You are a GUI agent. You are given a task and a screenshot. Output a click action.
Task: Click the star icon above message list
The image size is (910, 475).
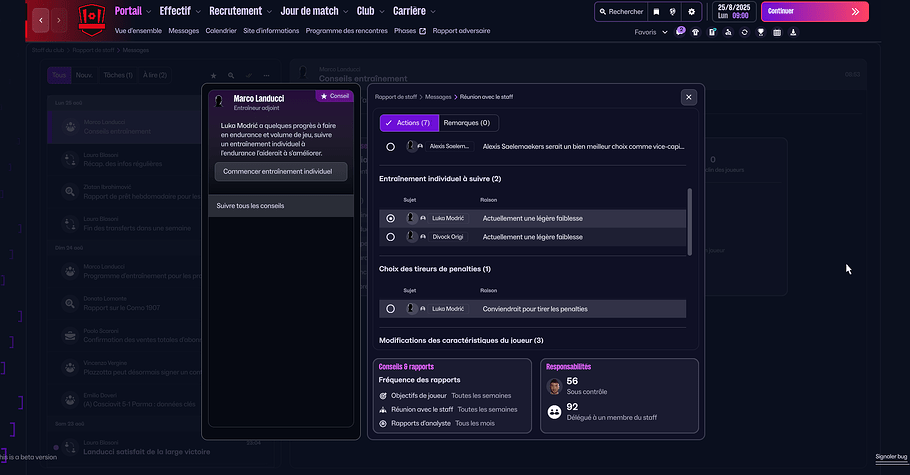pos(213,76)
